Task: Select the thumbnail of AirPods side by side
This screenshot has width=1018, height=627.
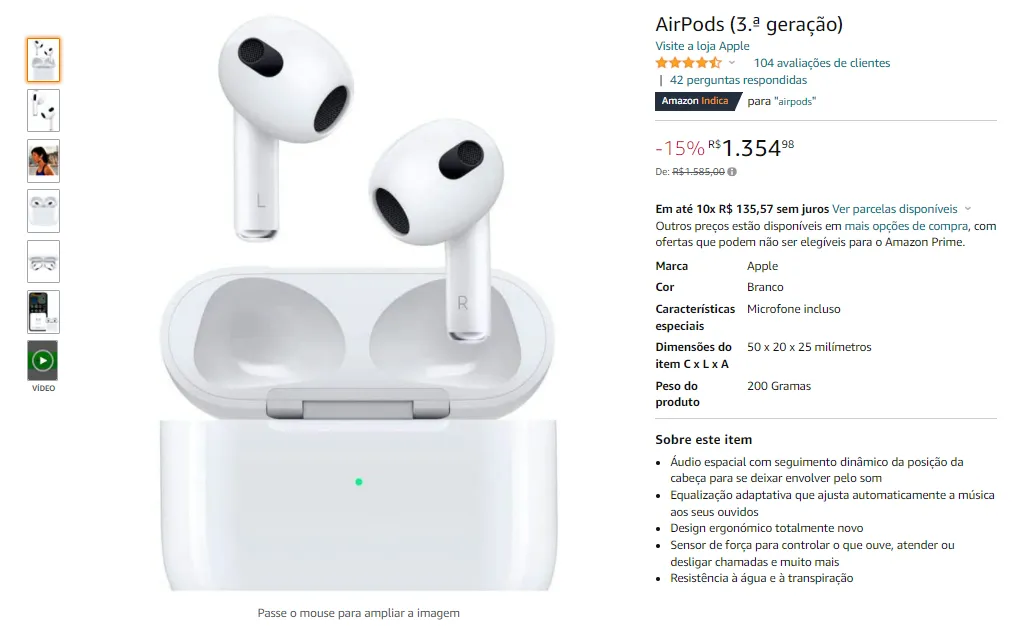Action: click(43, 262)
